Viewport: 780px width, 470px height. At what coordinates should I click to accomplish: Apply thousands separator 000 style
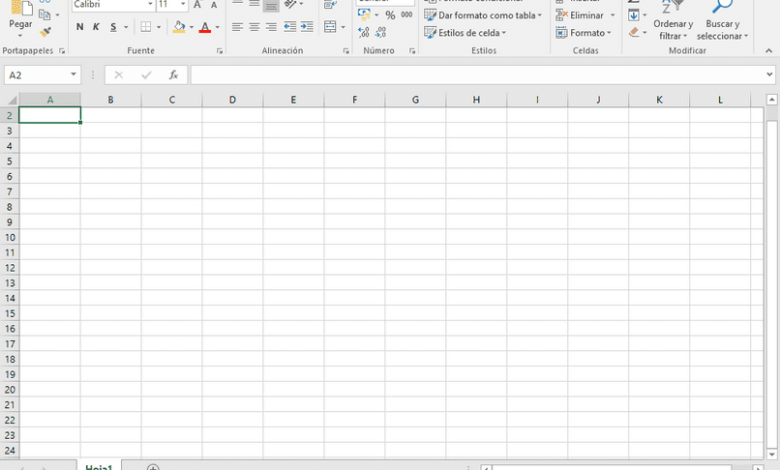point(406,15)
